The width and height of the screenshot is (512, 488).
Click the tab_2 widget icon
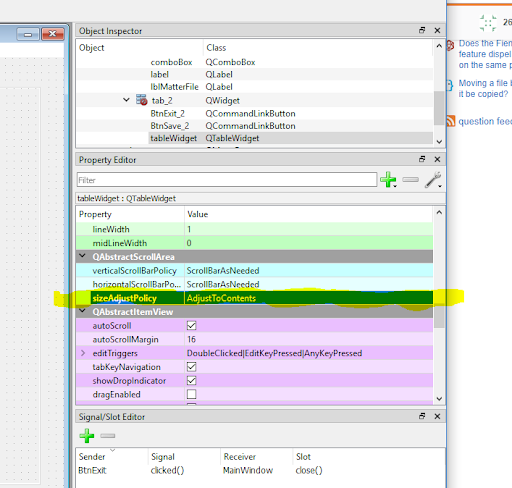(142, 100)
